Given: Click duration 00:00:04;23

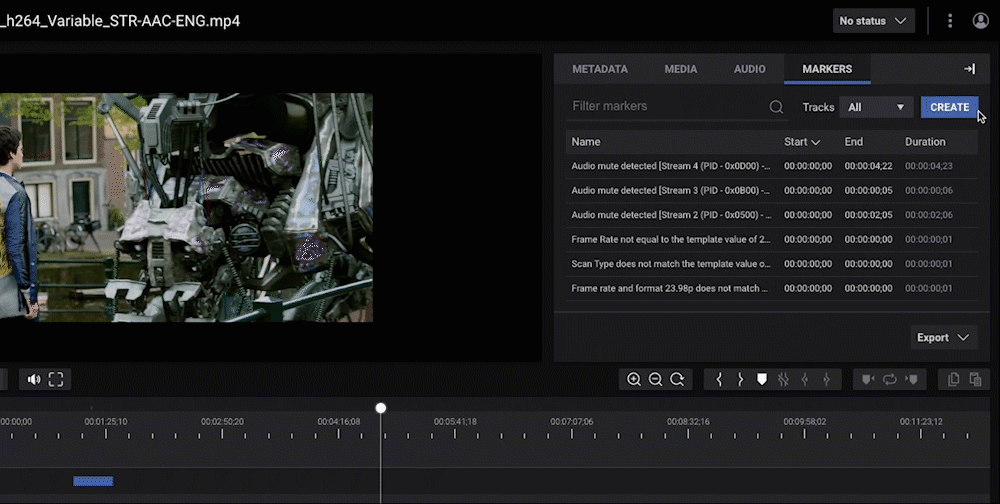Looking at the screenshot, I should pyautogui.click(x=929, y=166).
